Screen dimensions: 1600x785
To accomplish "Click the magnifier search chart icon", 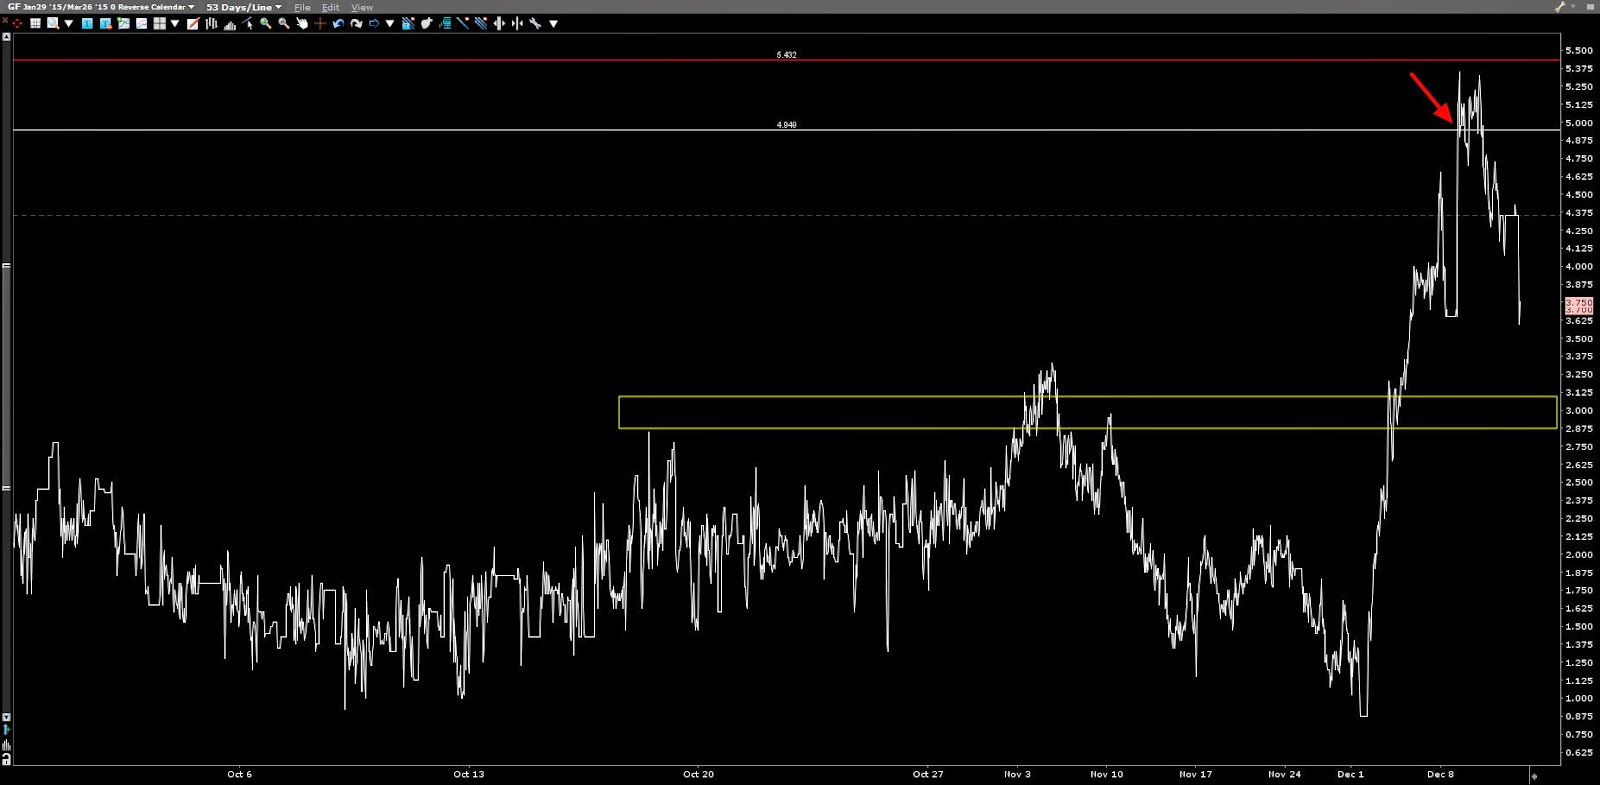I will [x=53, y=23].
